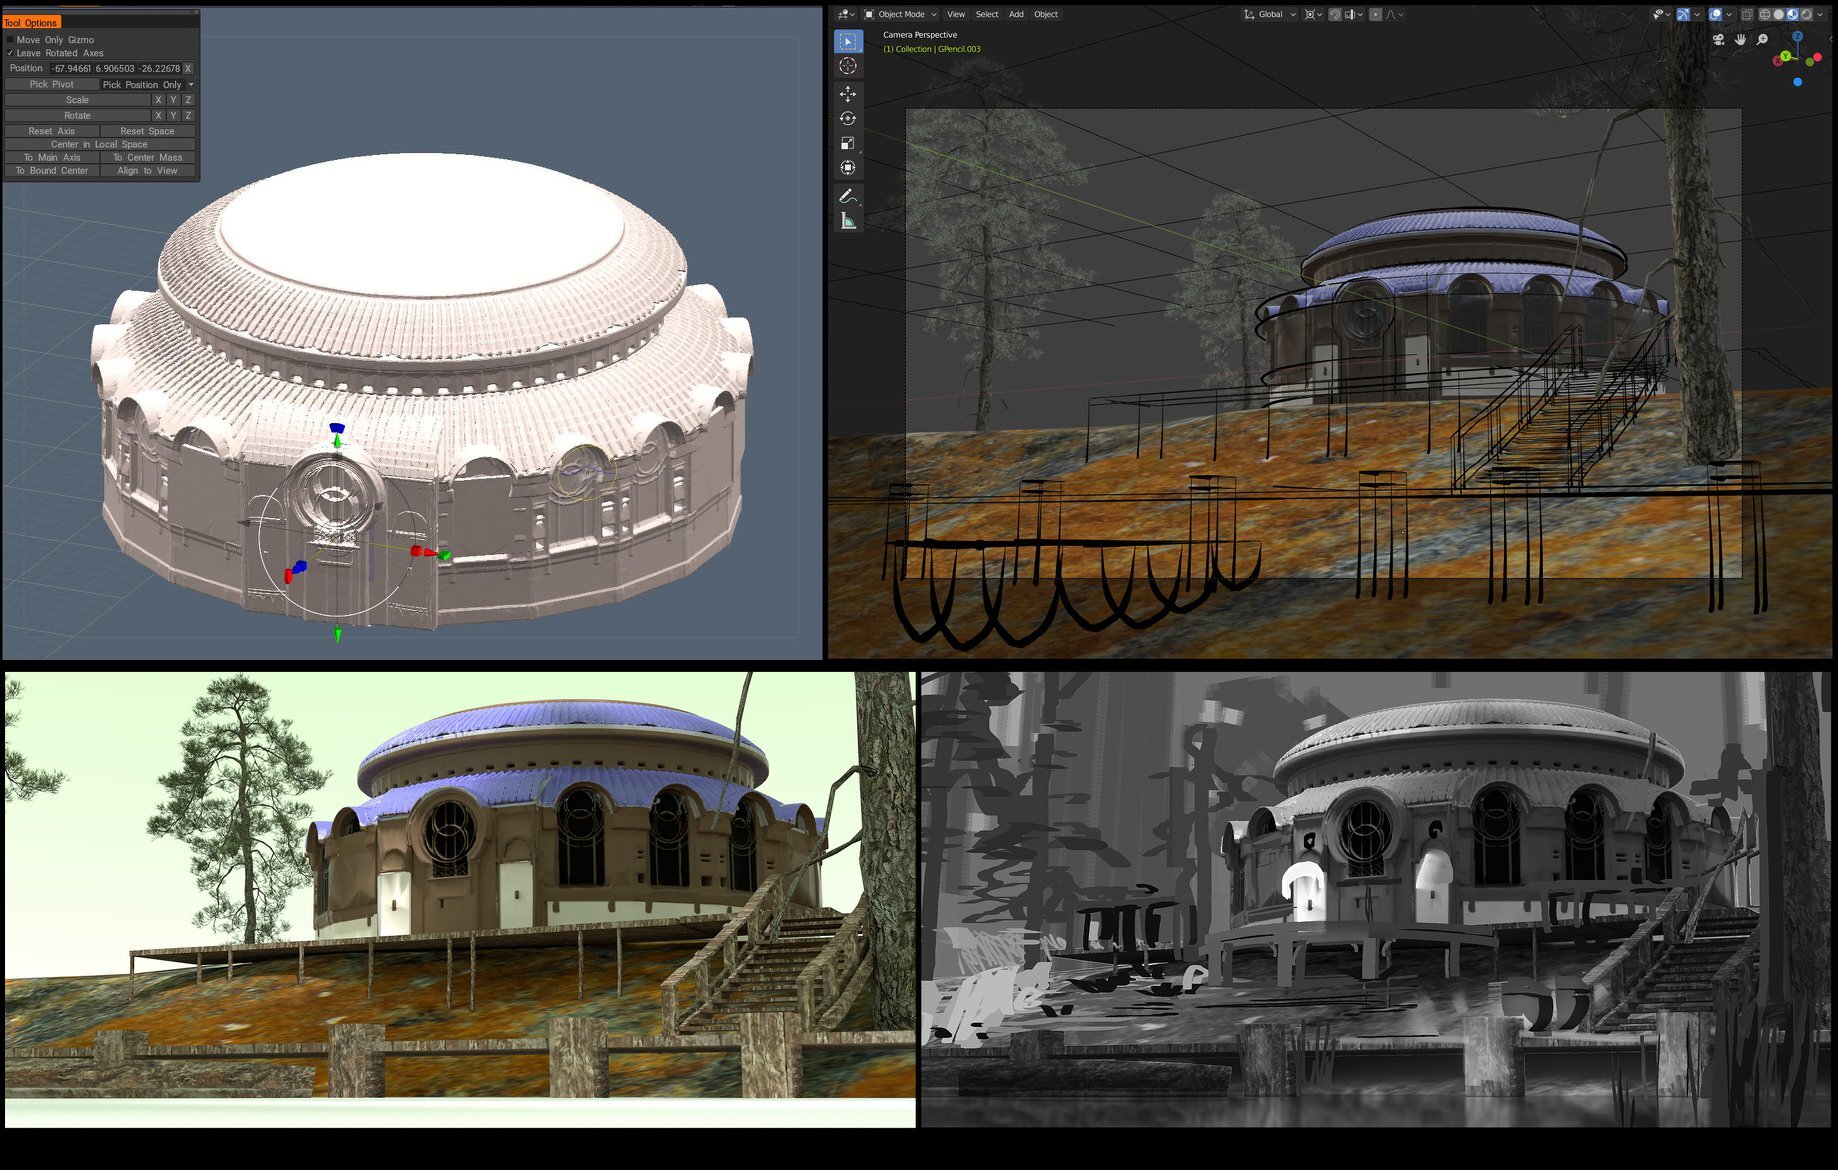
Task: Click the Scale X axis button
Action: pos(158,100)
